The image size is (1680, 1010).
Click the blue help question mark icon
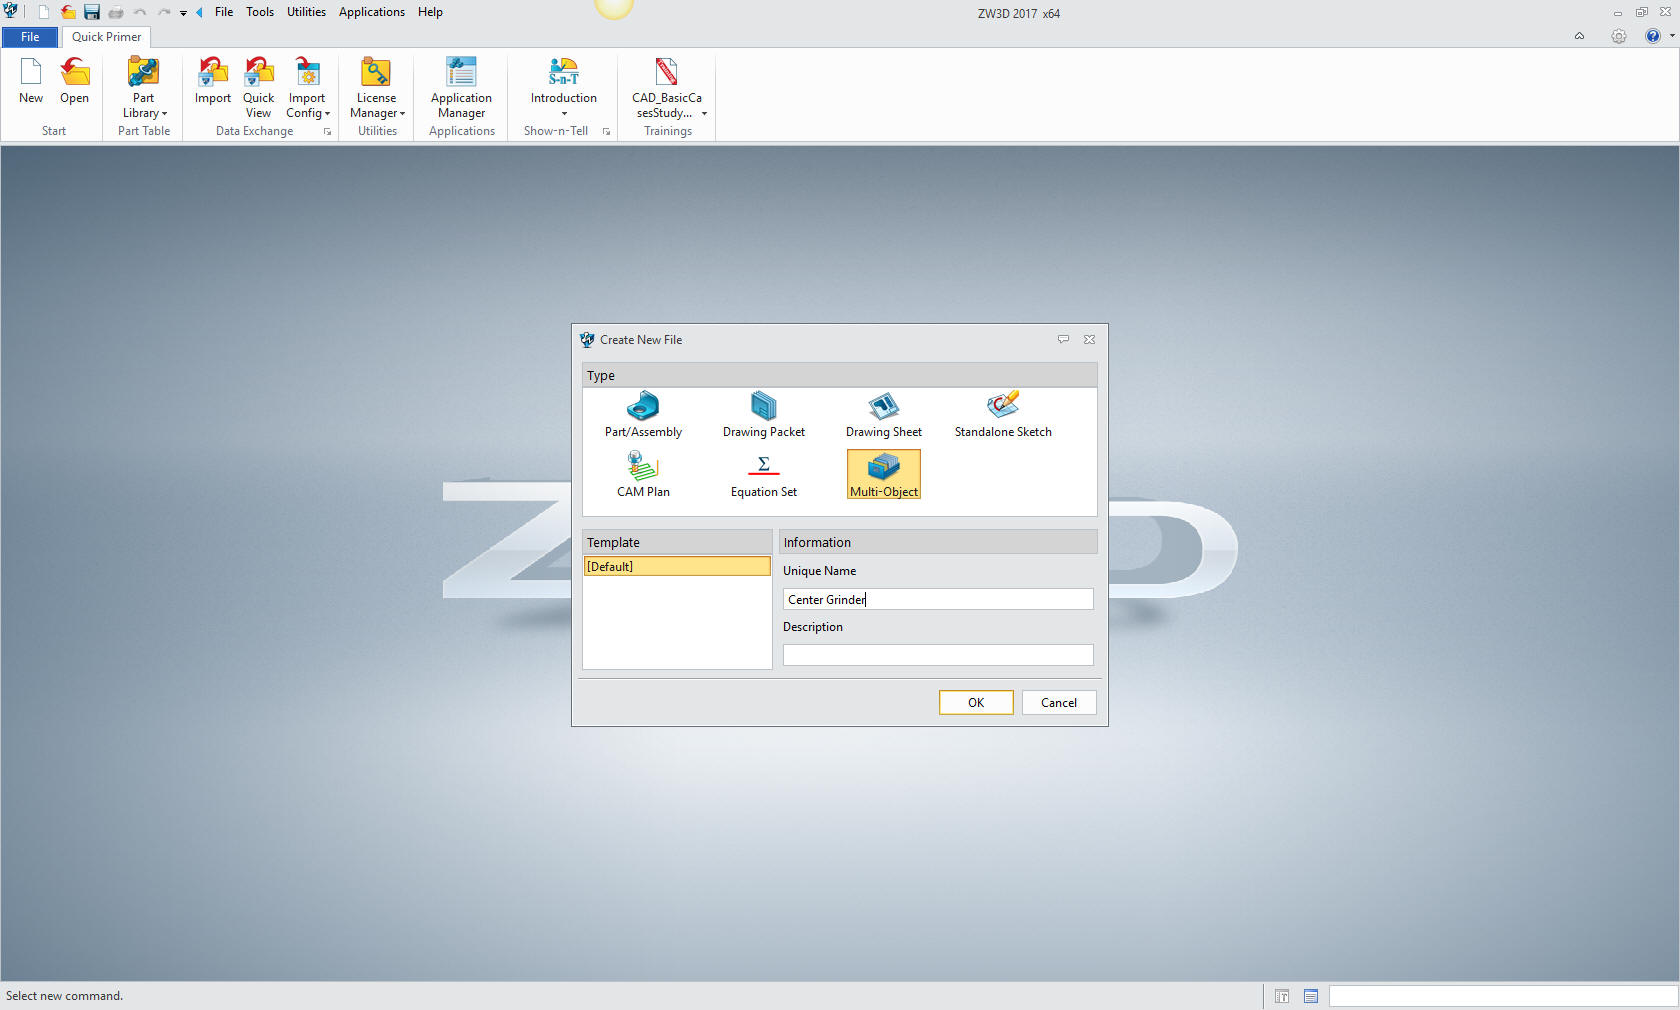(1652, 36)
